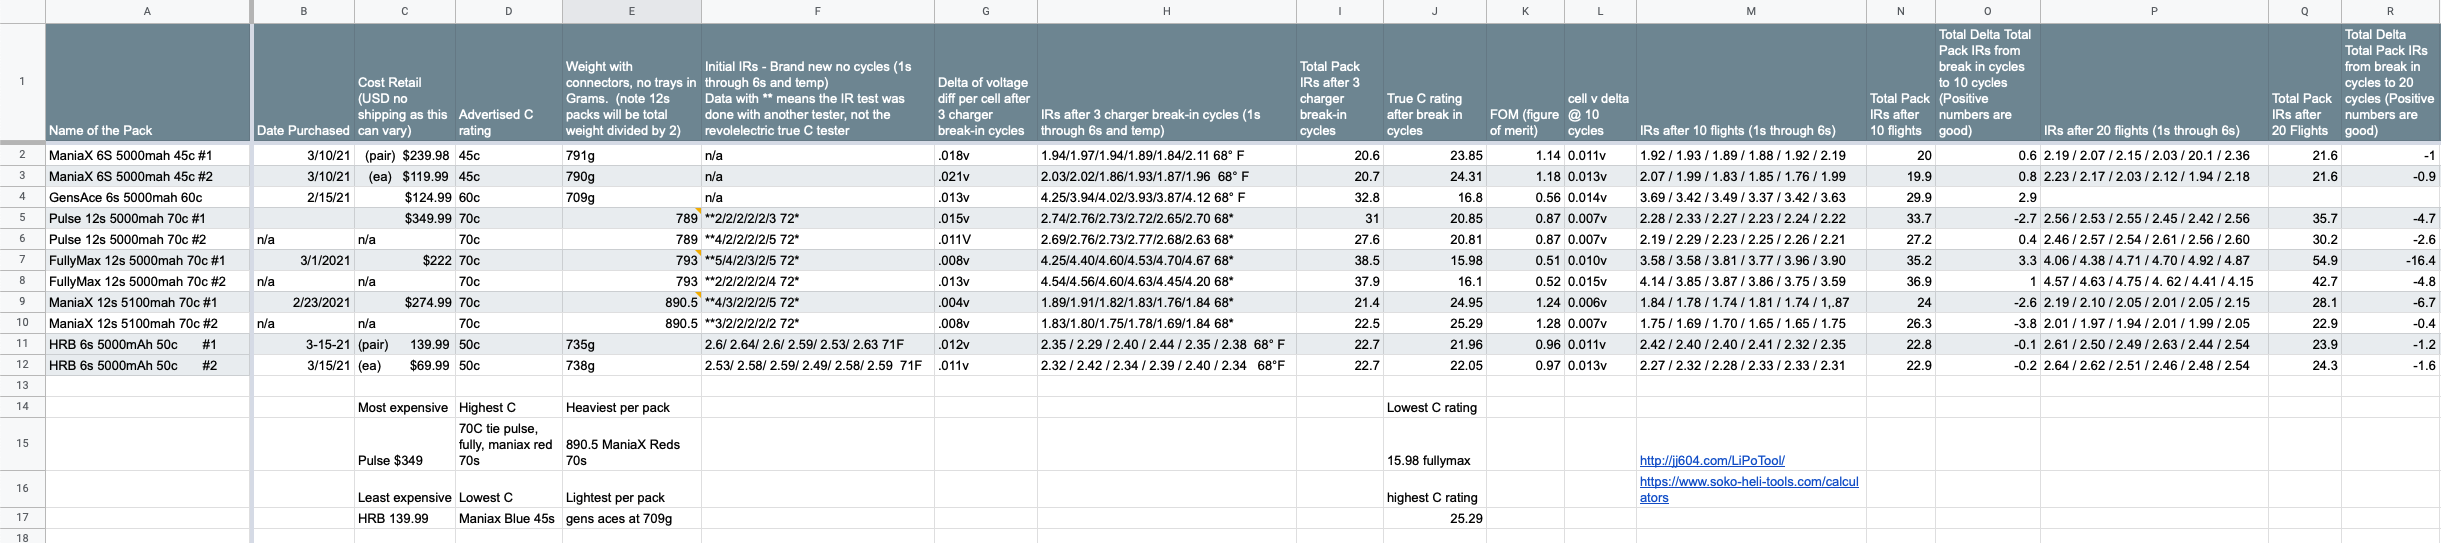The width and height of the screenshot is (2441, 543).
Task: Click the '-3.8' total delta cell
Action: pyautogui.click(x=1988, y=323)
